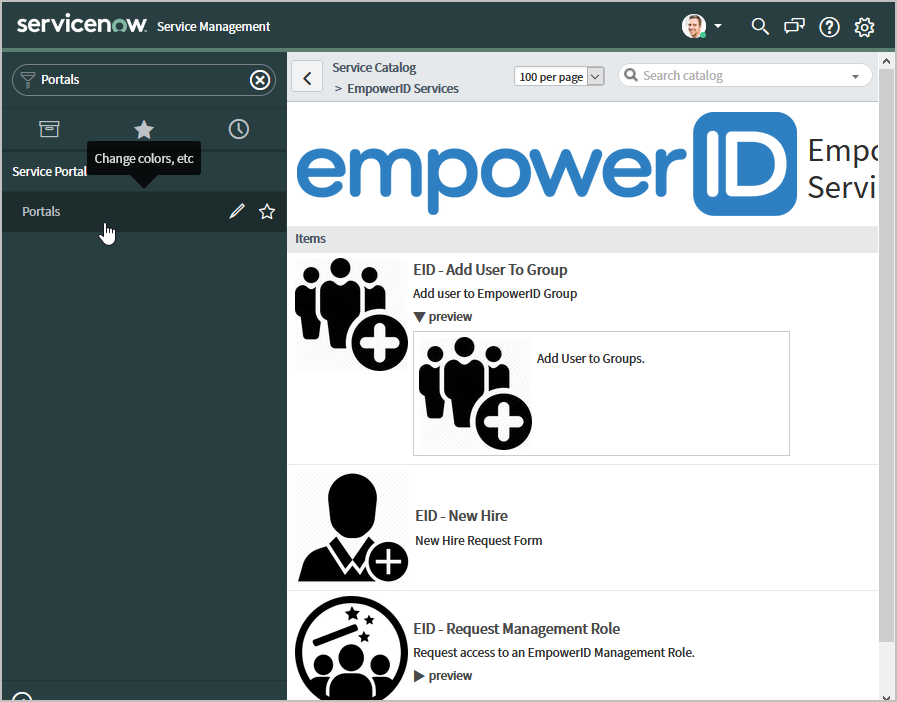This screenshot has width=897, height=702.
Task: Open the Portals module
Action: (x=42, y=212)
